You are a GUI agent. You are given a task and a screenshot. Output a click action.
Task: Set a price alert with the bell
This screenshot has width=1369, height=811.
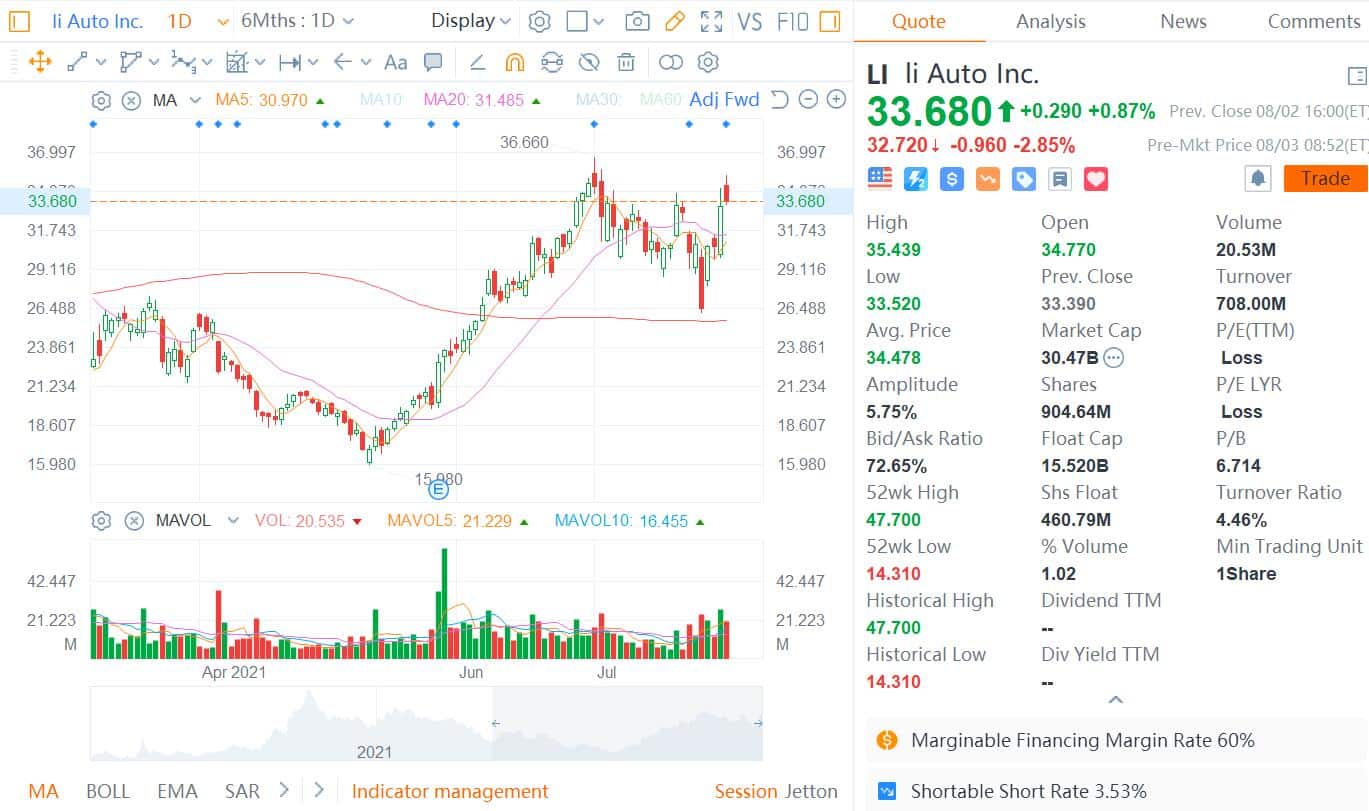pos(1258,178)
